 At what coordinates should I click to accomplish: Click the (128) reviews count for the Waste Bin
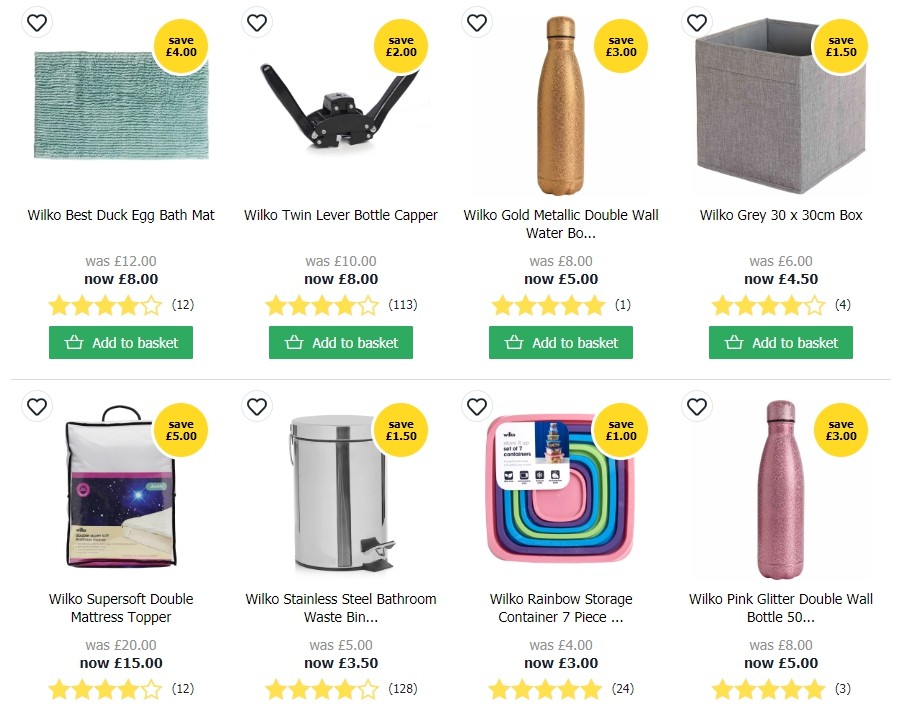tap(402, 689)
